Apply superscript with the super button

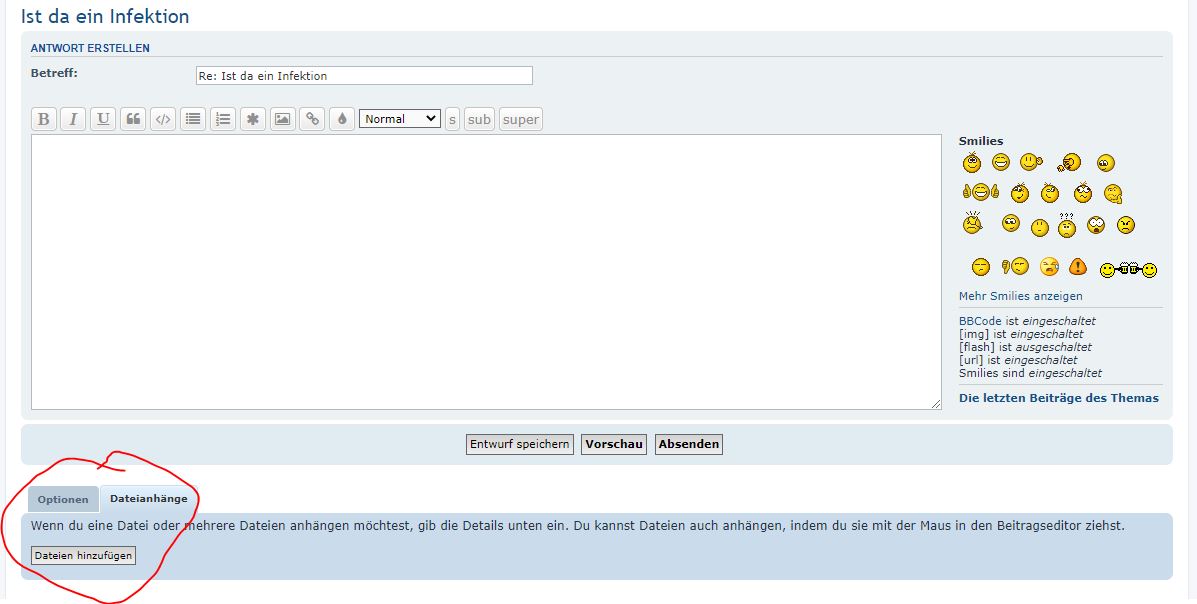click(520, 119)
